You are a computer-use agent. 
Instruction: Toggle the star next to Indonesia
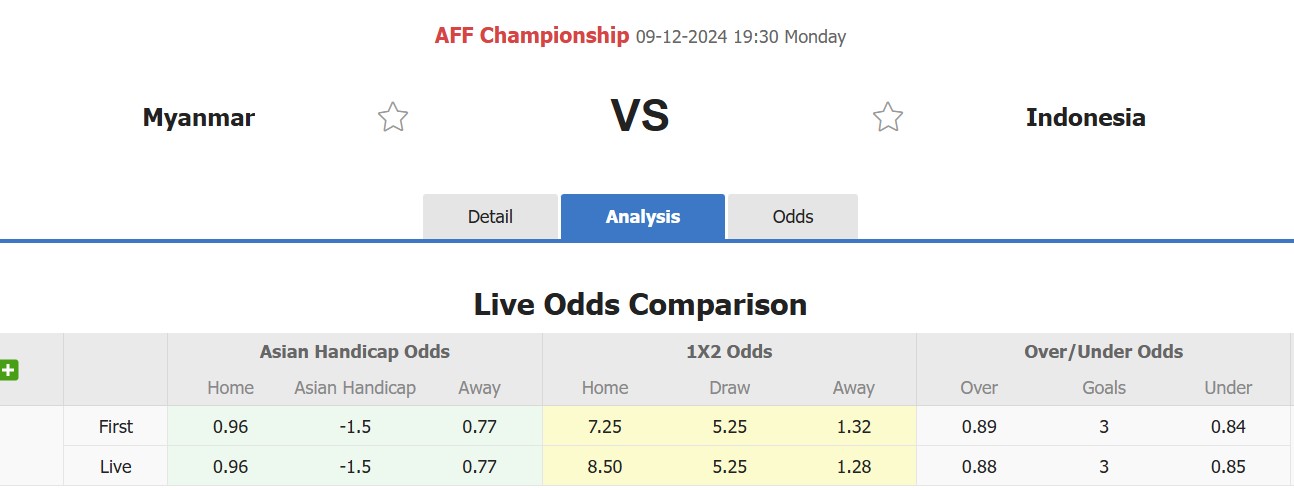888,117
